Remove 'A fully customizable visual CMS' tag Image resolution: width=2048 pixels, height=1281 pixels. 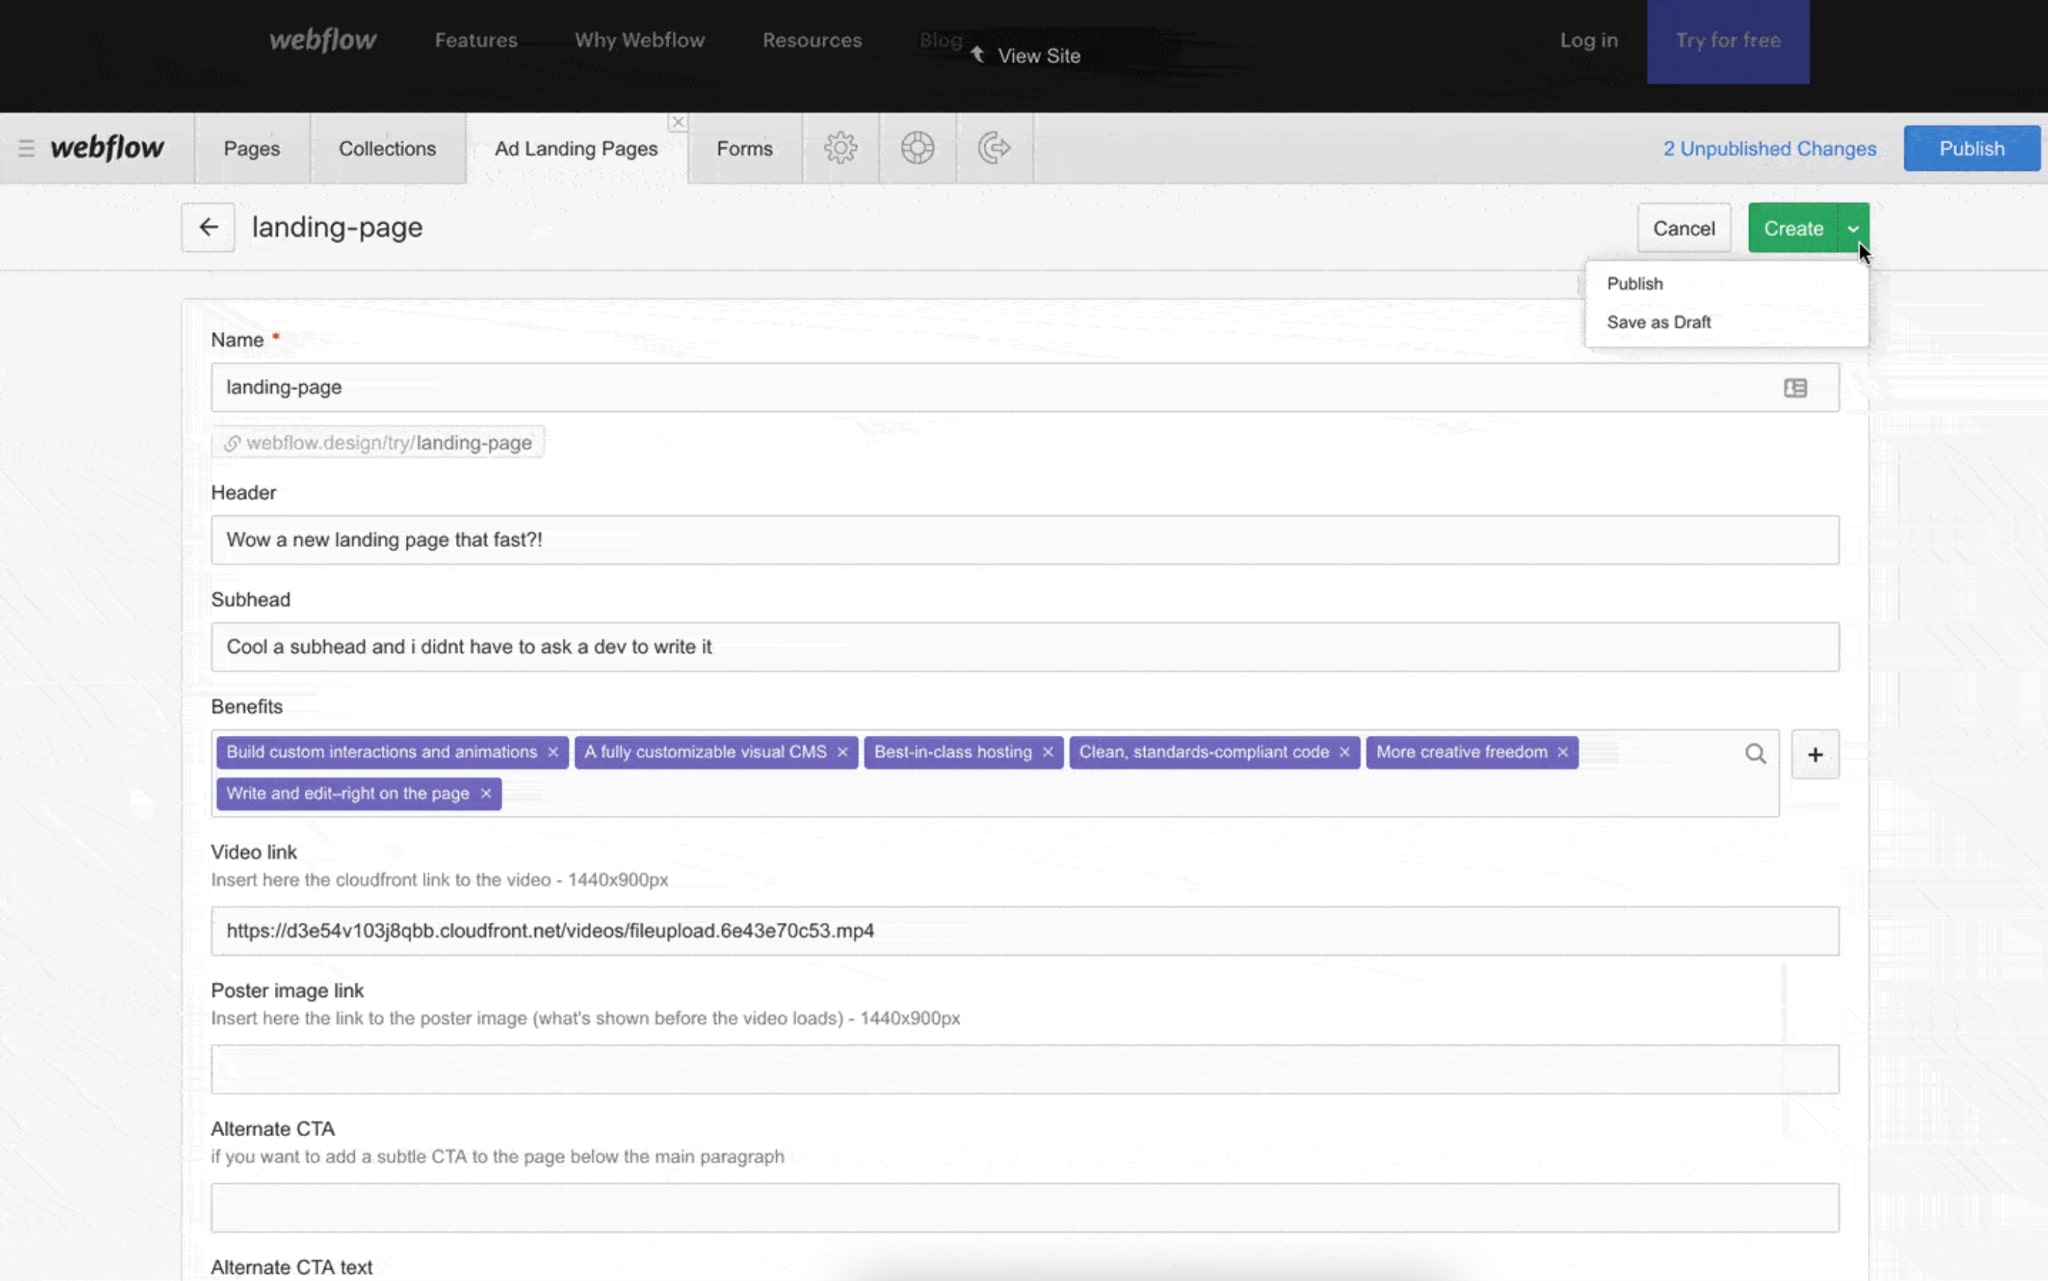[842, 752]
